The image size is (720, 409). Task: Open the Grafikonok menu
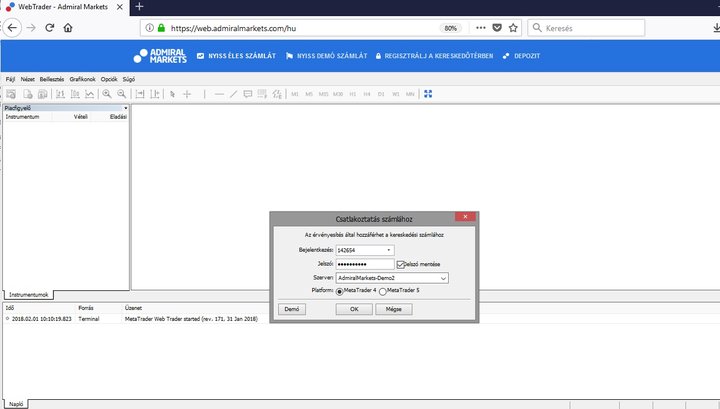coord(82,79)
